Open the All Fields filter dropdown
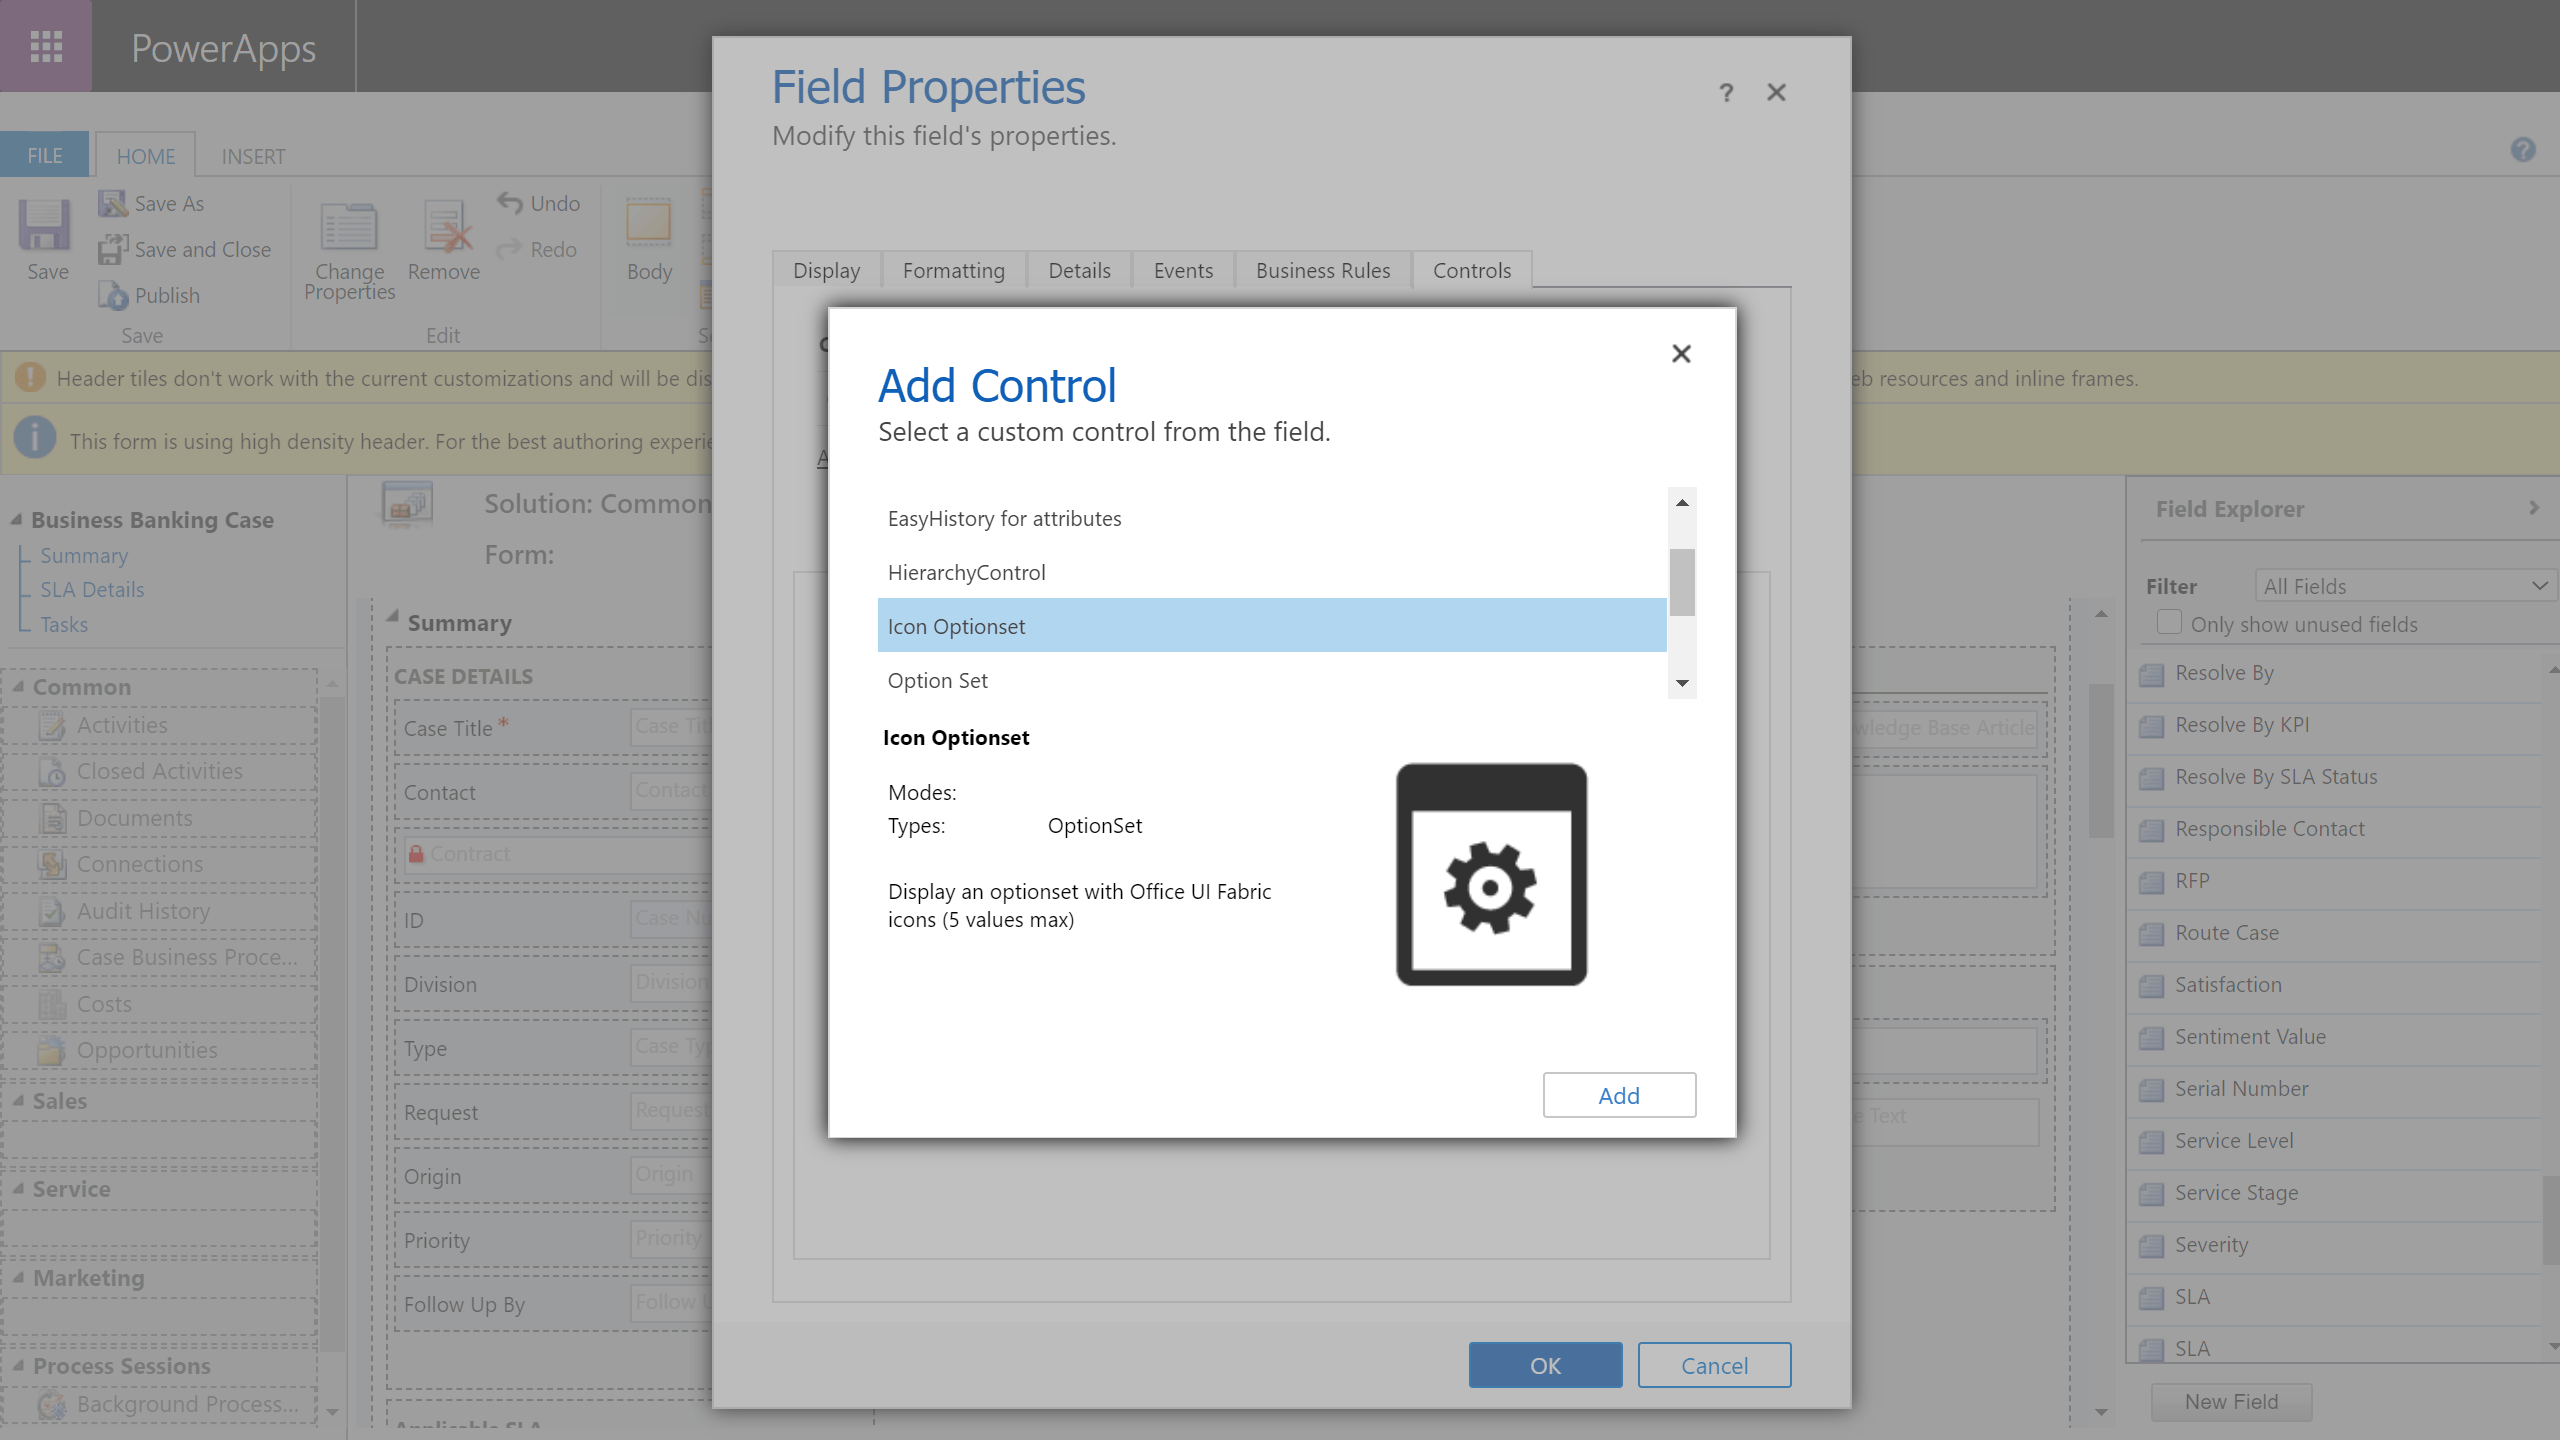Screen dimensions: 2560x1440 [2405, 586]
